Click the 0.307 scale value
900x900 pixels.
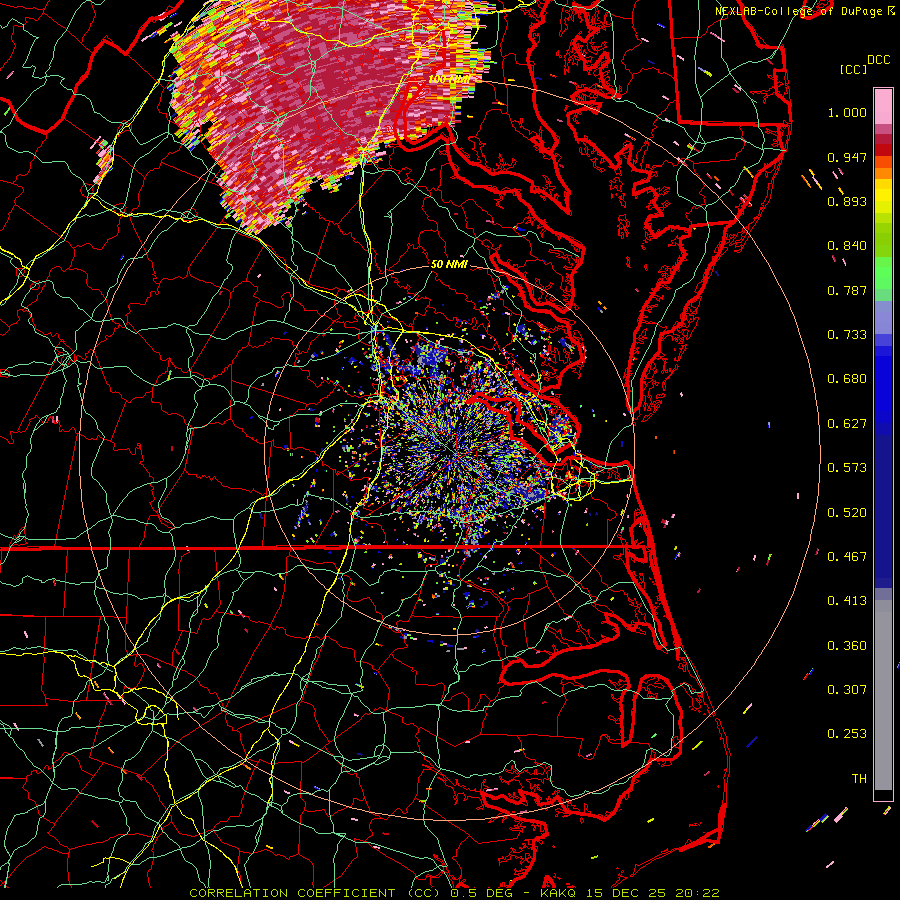click(847, 690)
